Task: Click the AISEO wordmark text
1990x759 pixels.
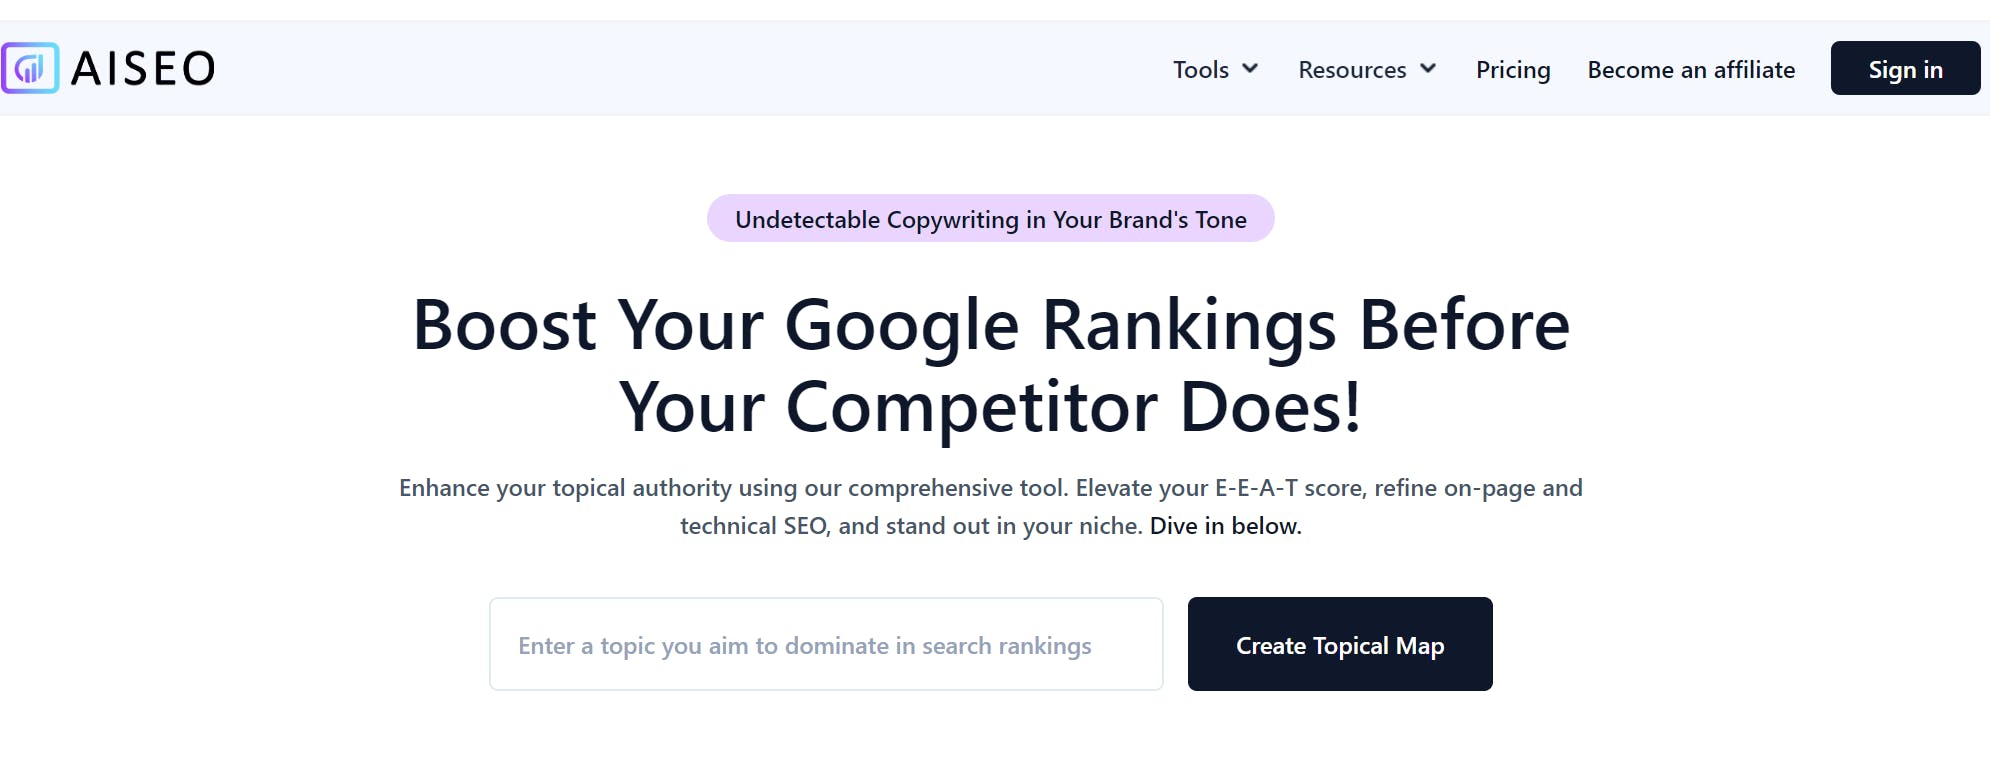Action: 143,69
